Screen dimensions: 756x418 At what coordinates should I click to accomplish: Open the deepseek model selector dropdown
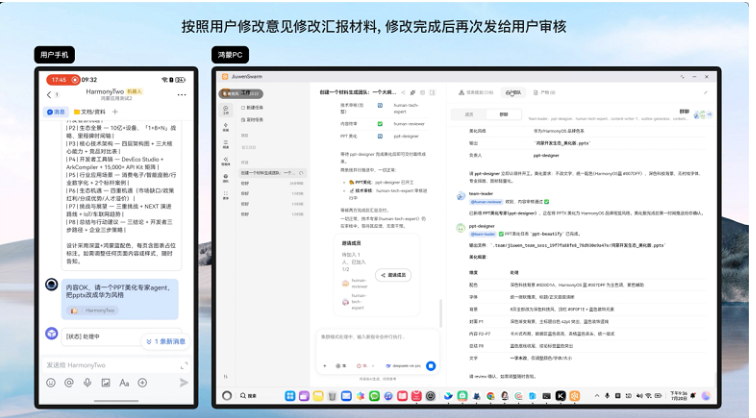tap(404, 366)
